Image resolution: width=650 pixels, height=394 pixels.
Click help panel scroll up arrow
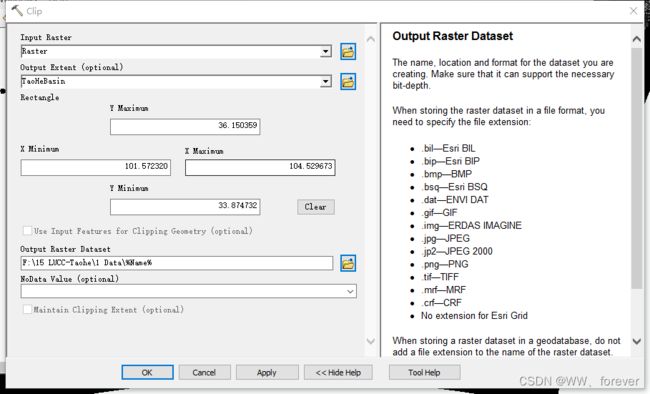coord(637,39)
